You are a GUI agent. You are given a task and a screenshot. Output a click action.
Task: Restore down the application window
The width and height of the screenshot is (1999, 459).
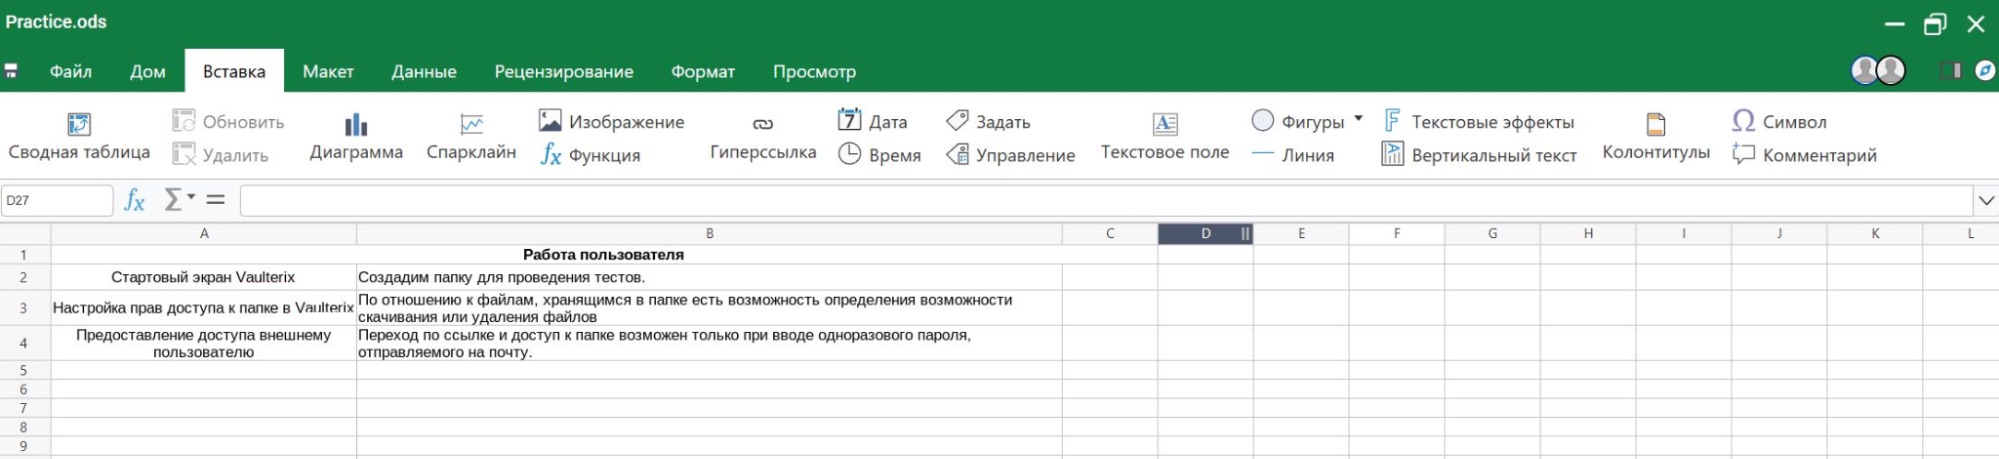[1936, 24]
